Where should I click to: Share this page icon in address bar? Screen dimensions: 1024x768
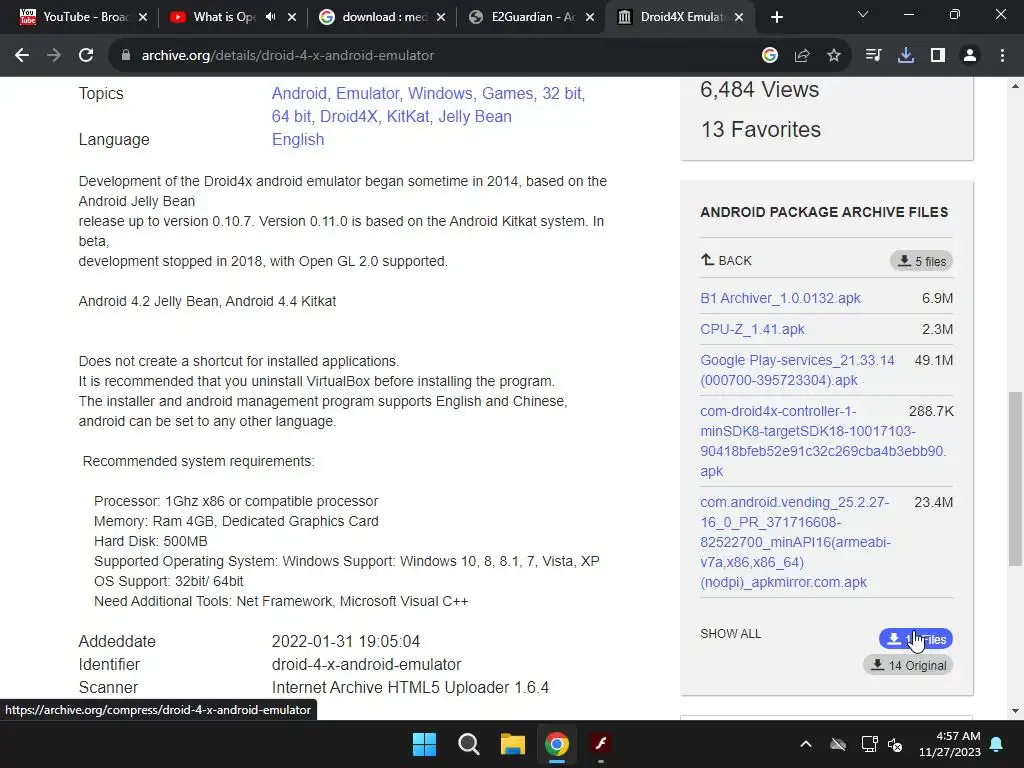pos(802,56)
